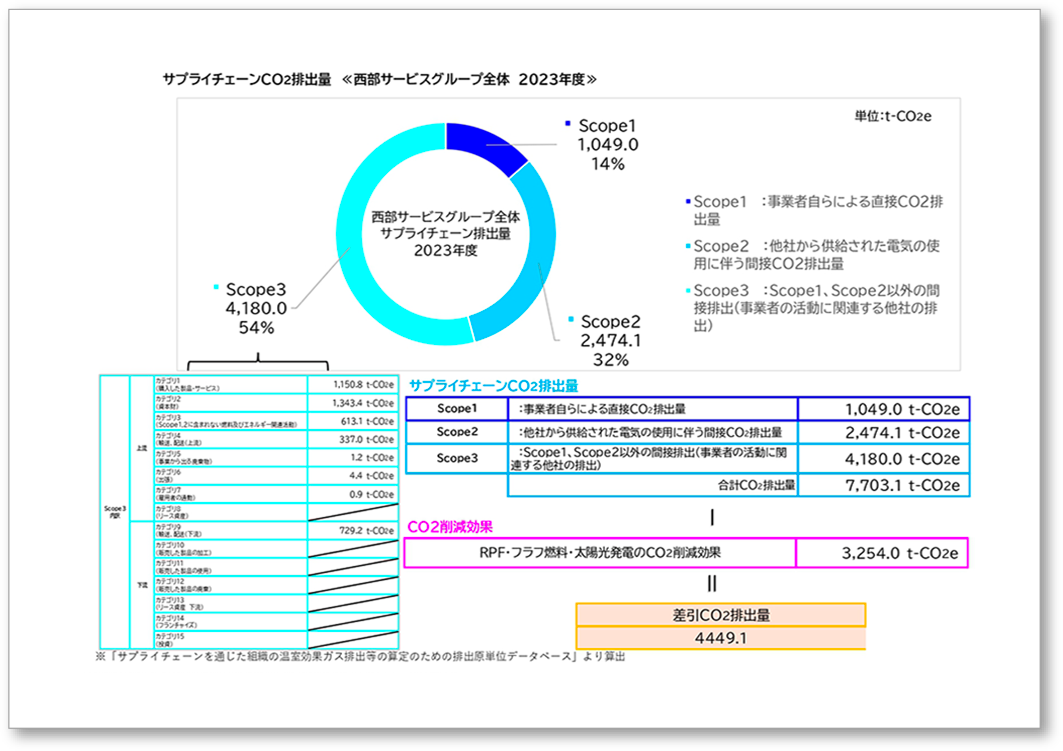Click the "カテゴリ14 (フランチャイズ)" row label

(230, 622)
